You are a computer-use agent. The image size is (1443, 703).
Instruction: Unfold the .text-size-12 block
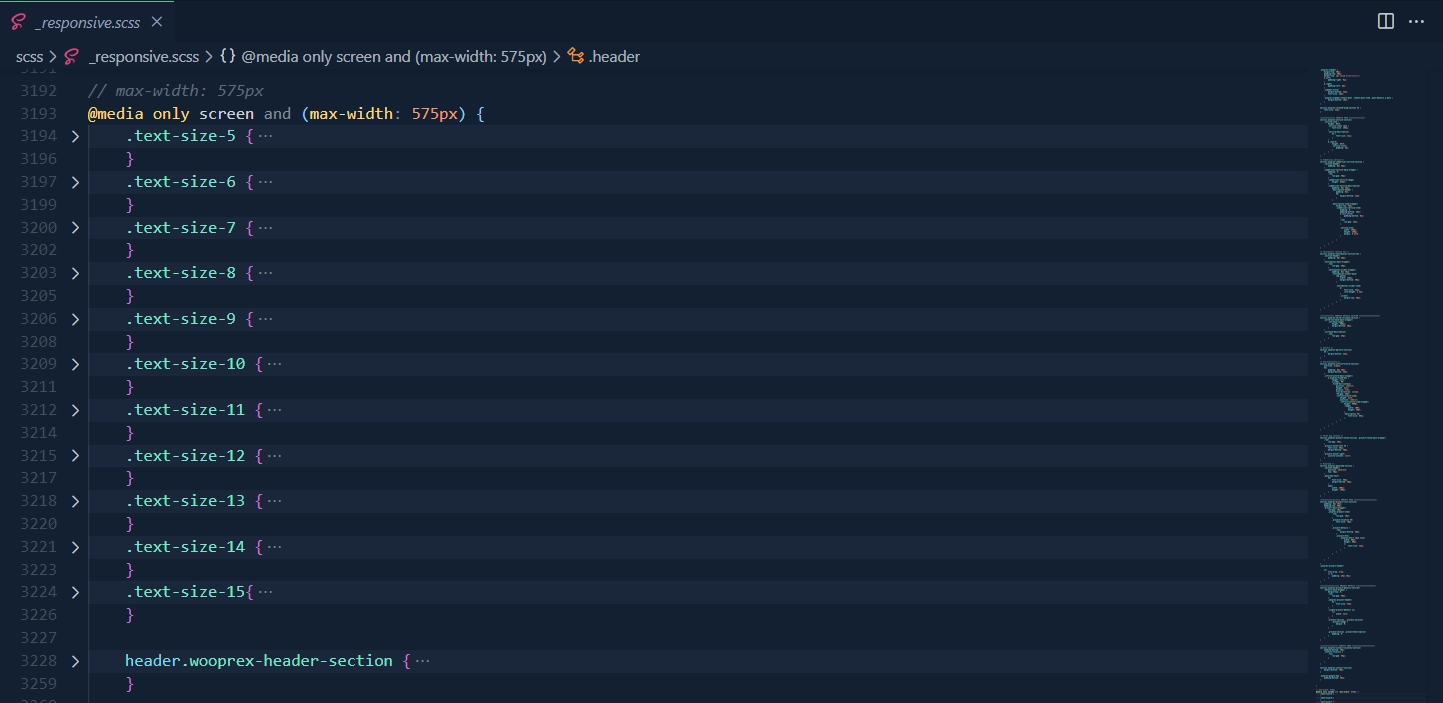tap(75, 456)
